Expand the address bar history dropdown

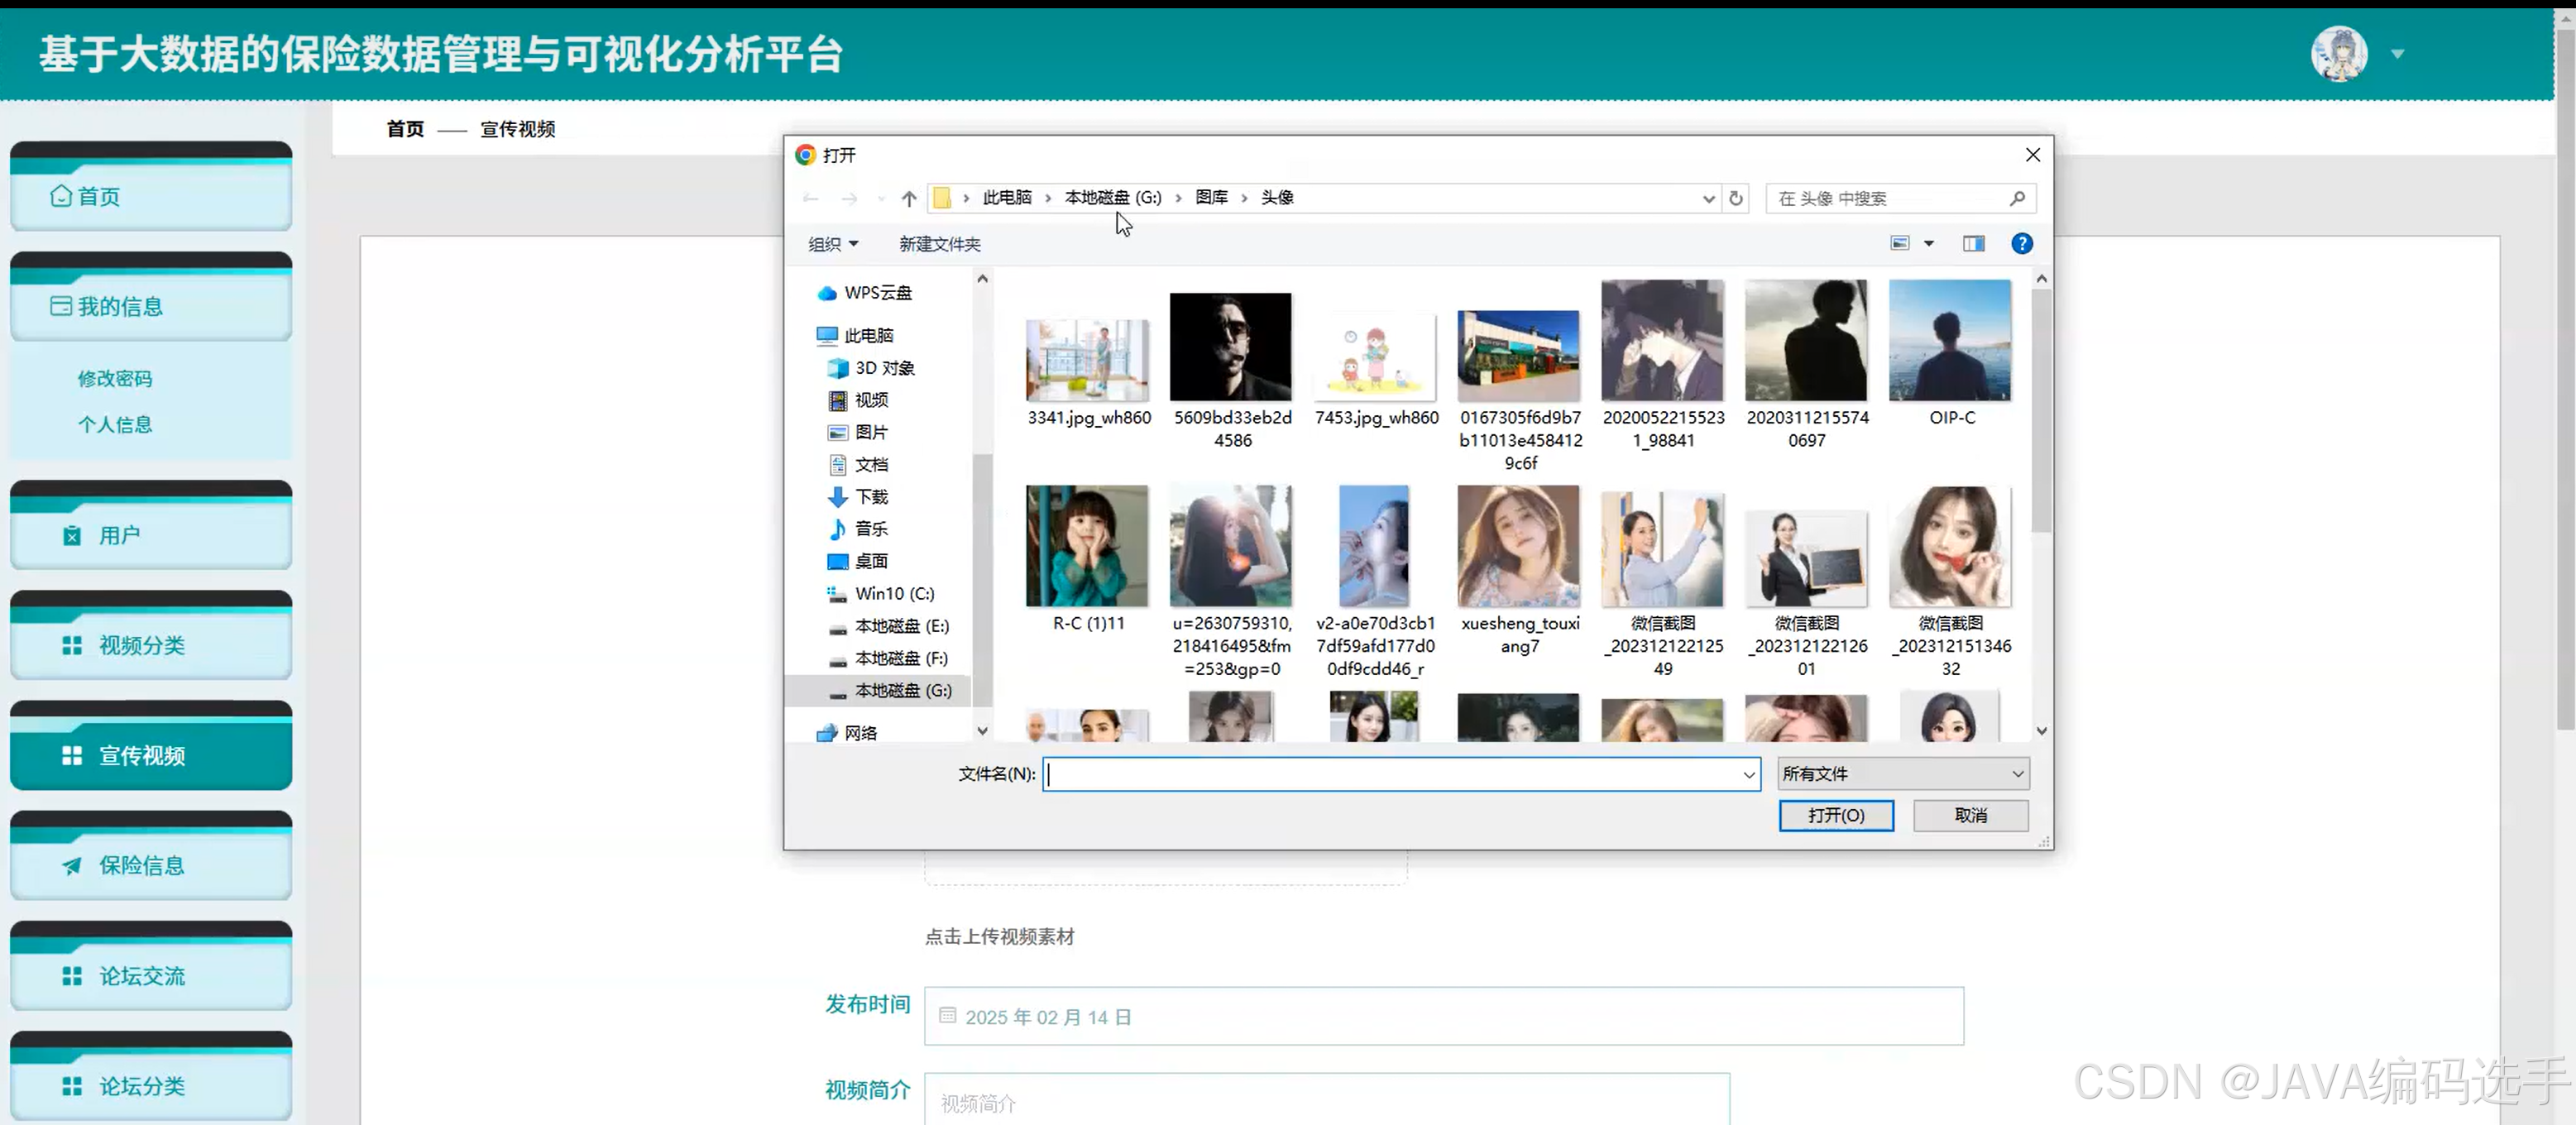1708,198
